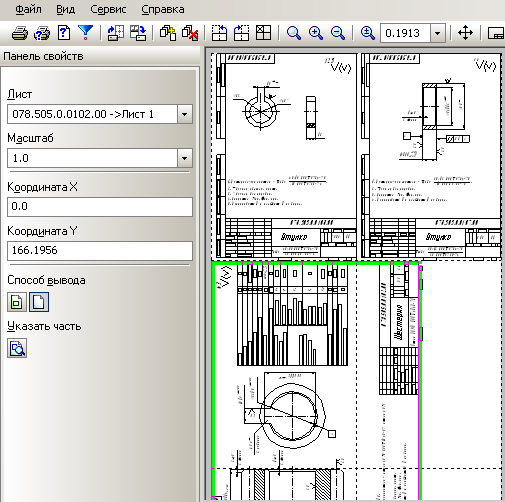Screen dimensions: 505x502
Task: Open the print filter funnel icon
Action: (85, 33)
